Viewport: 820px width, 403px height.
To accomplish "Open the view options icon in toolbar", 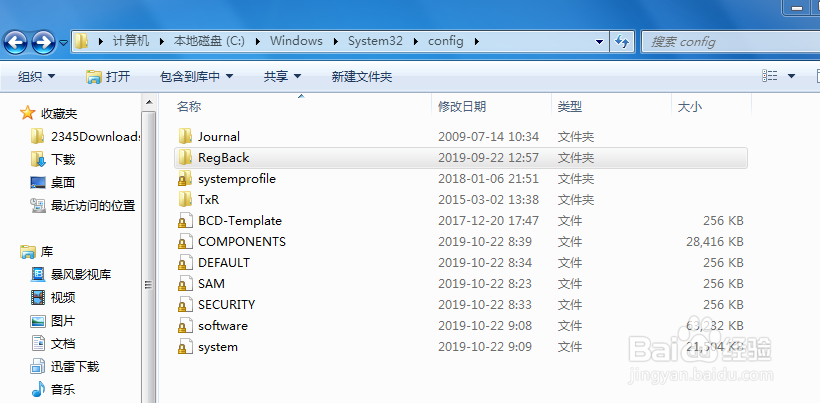I will pyautogui.click(x=769, y=76).
